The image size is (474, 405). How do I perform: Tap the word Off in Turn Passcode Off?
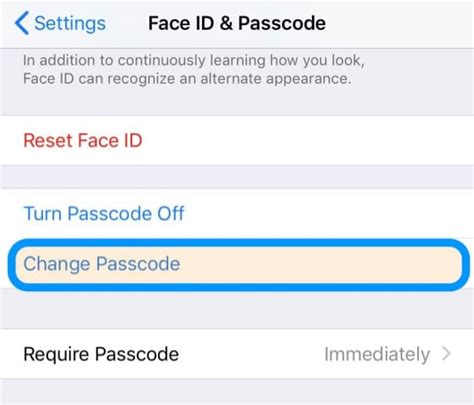tap(171, 213)
